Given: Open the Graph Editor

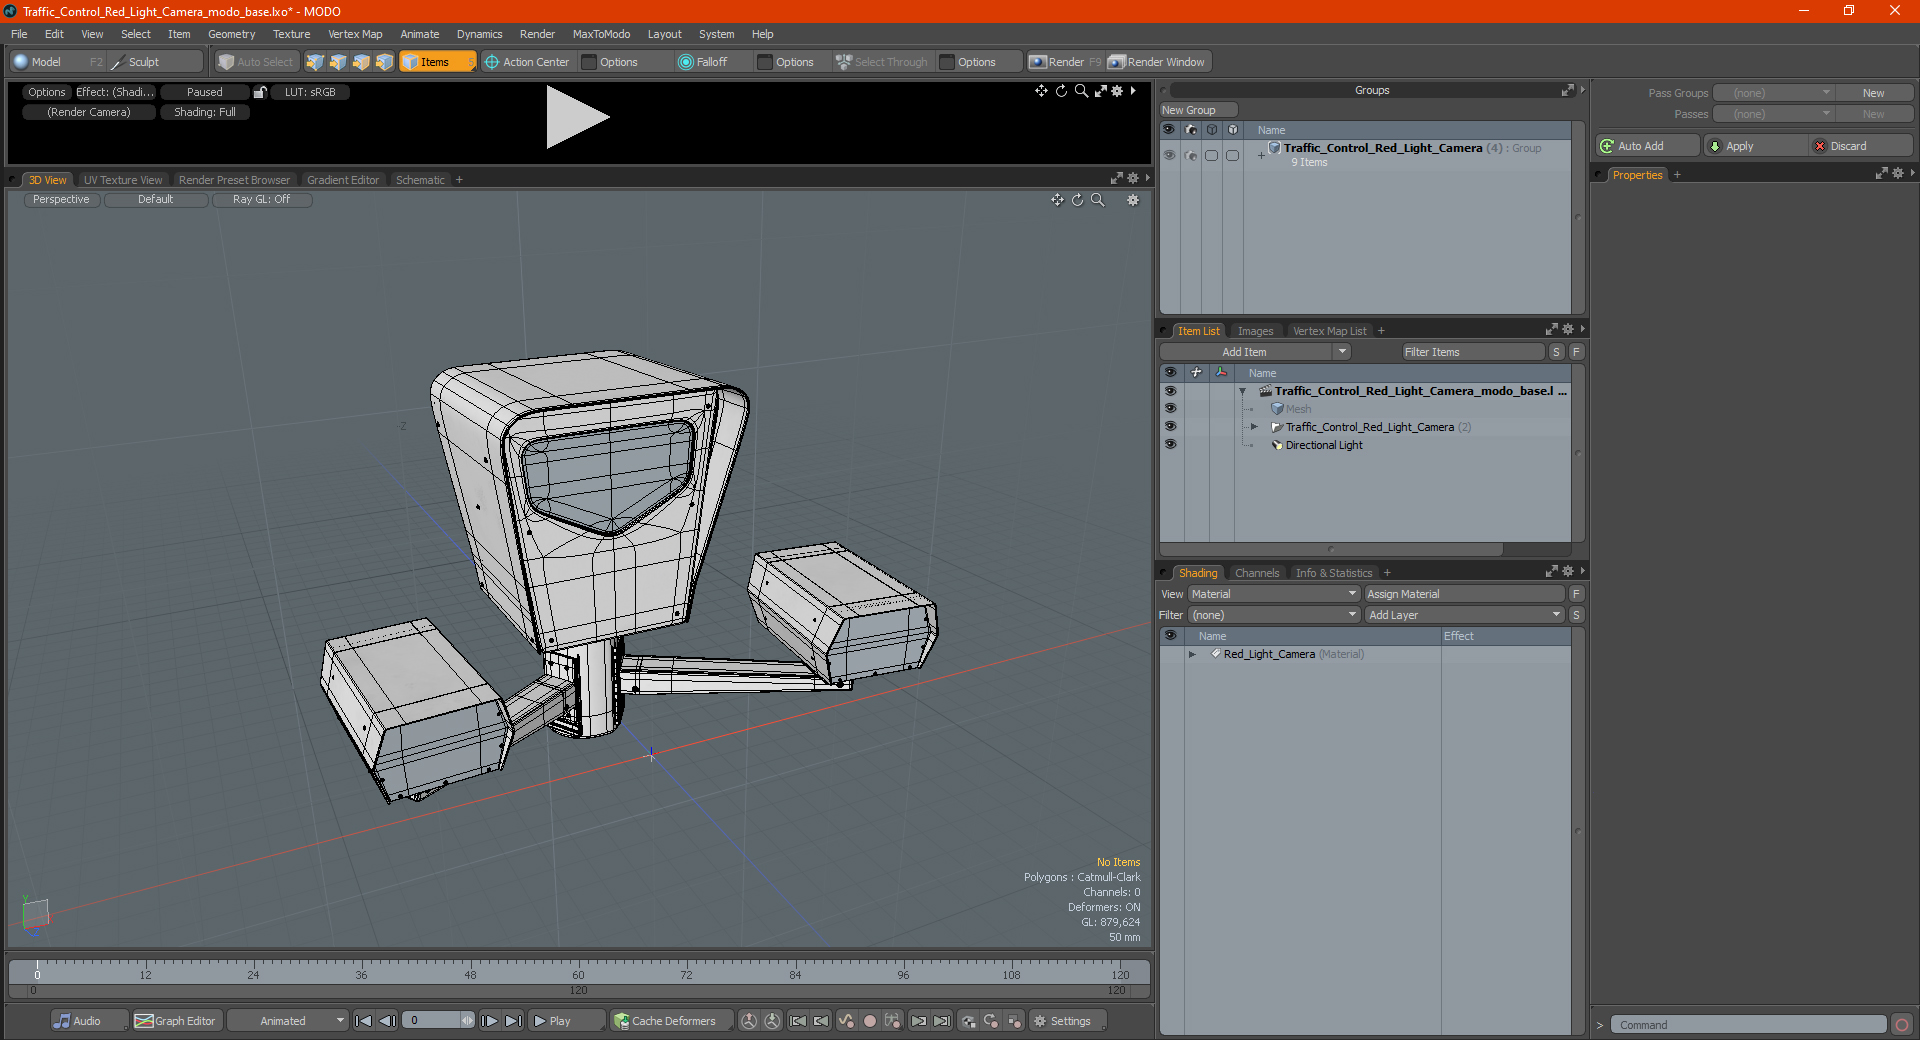Looking at the screenshot, I should click(175, 1021).
